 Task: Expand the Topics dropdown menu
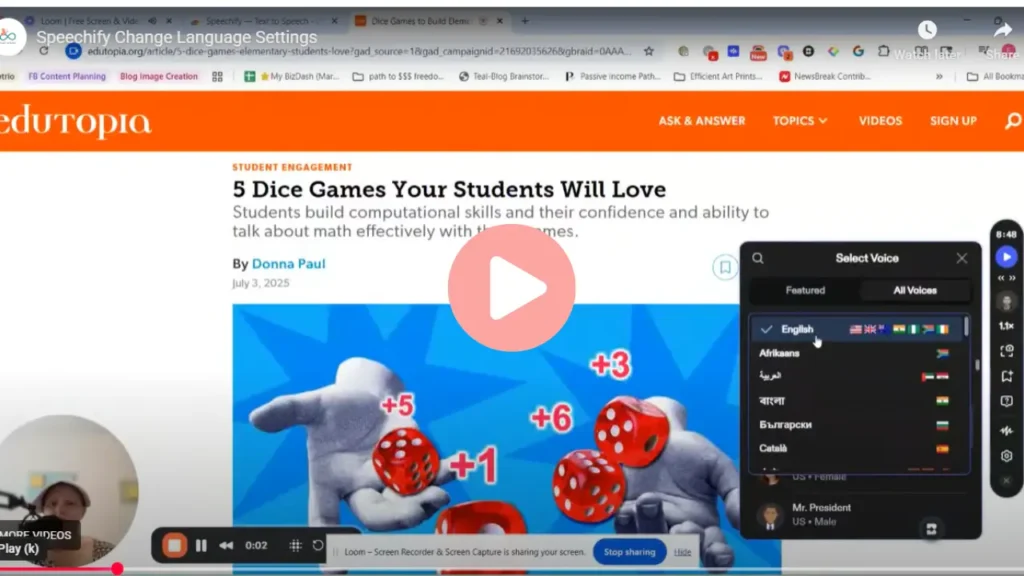[800, 121]
